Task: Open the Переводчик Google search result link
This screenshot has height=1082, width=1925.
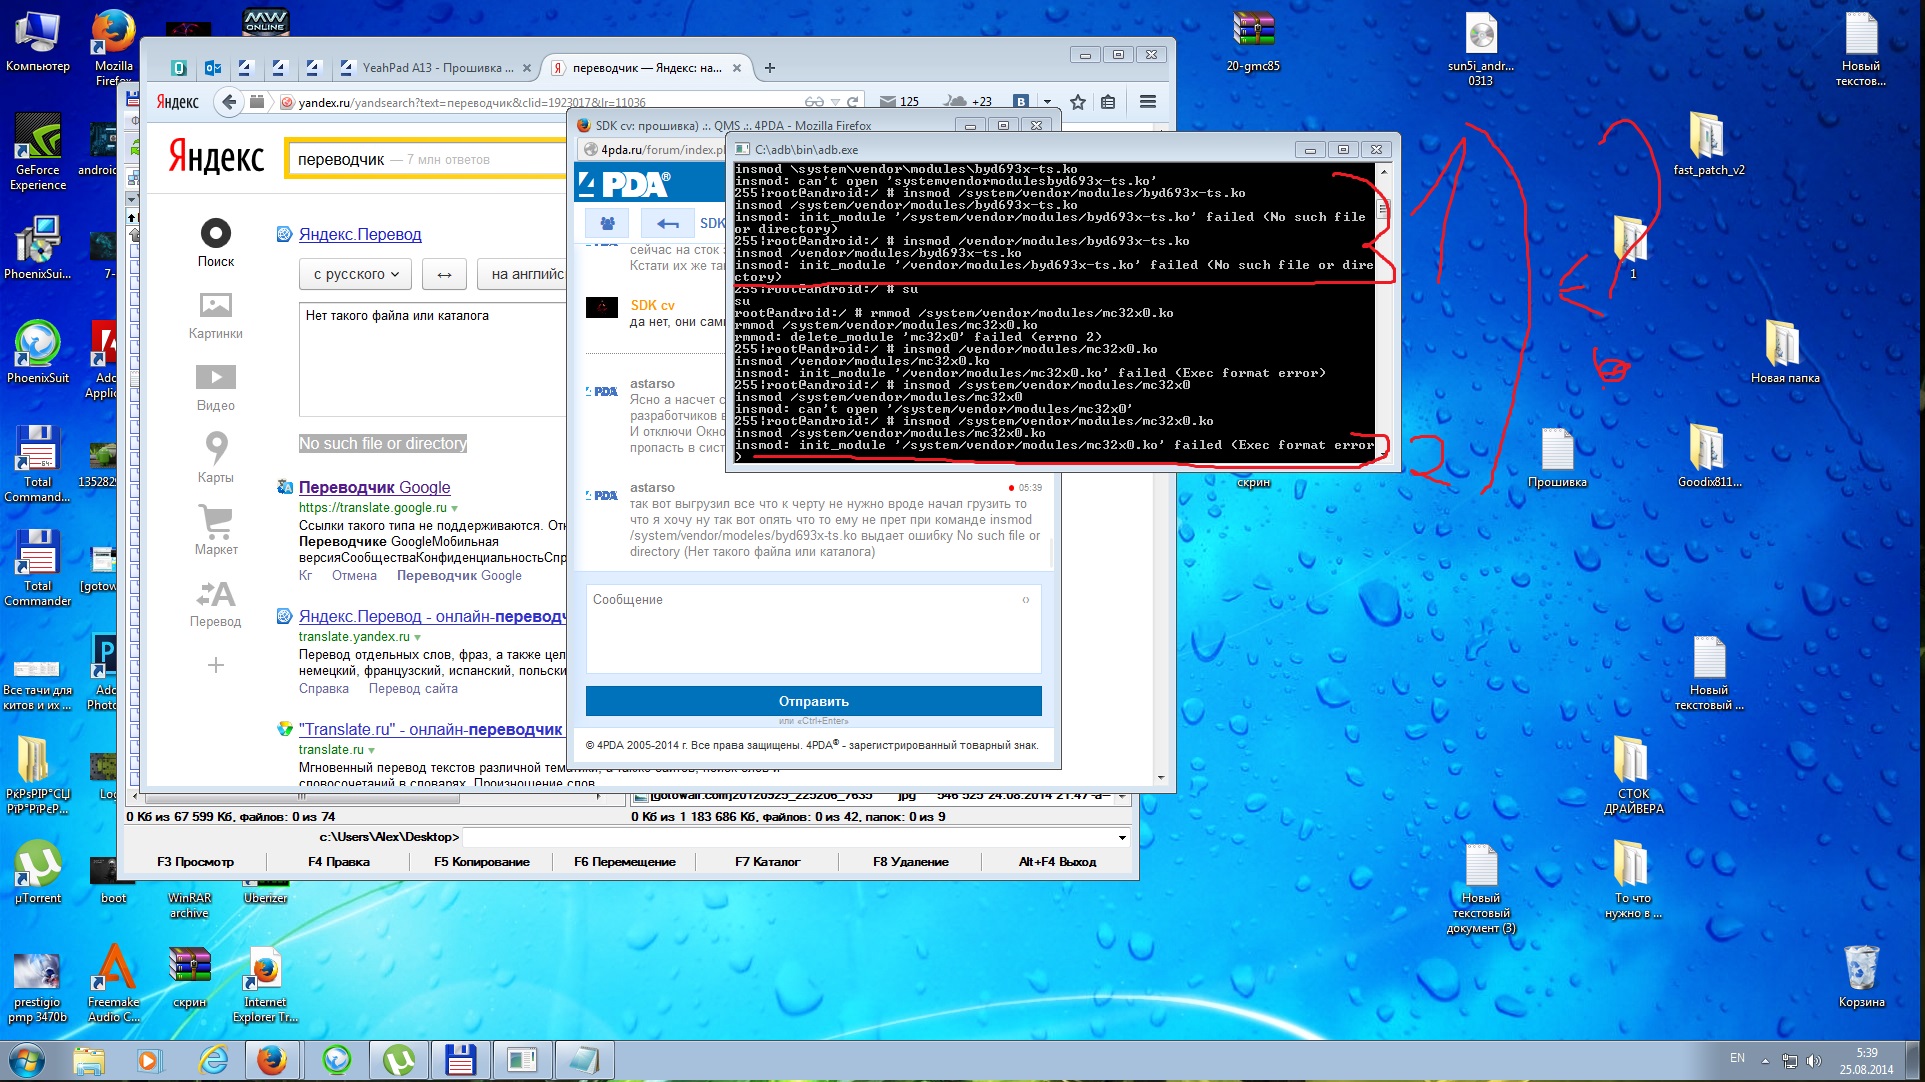Action: 374,487
